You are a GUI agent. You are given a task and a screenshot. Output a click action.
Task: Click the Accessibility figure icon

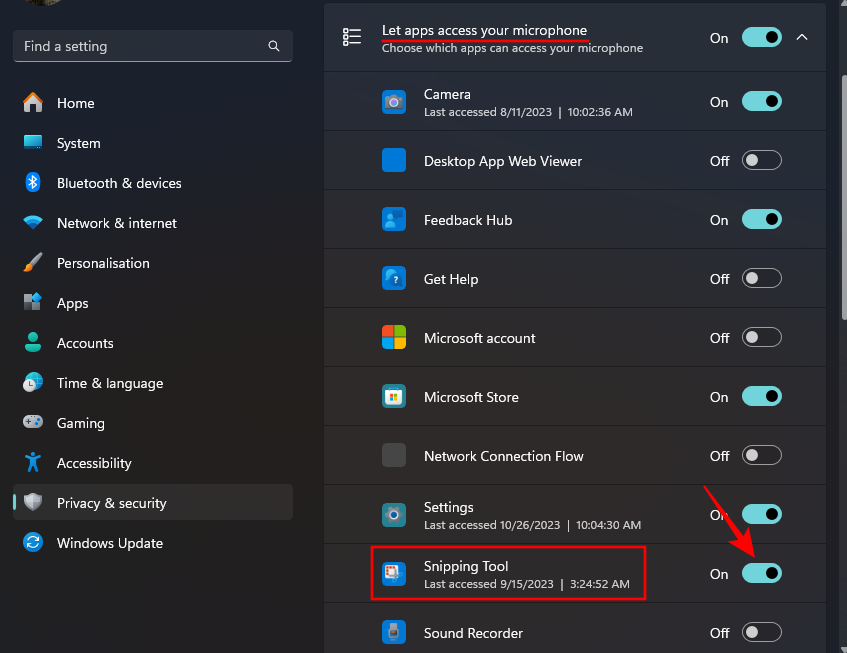click(33, 462)
